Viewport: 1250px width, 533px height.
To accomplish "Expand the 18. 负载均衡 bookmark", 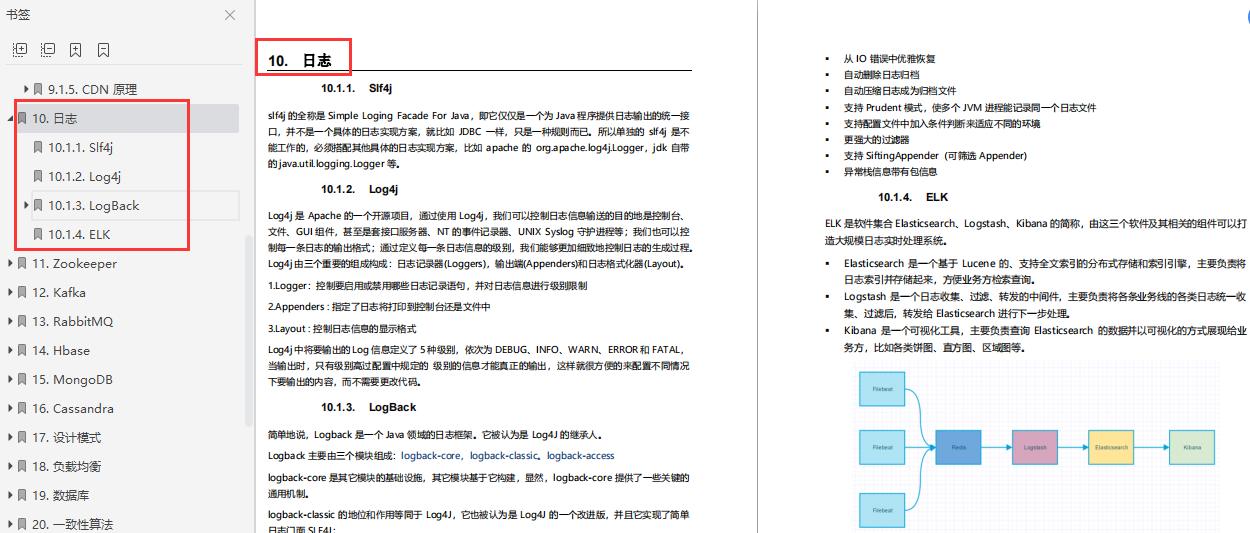I will coord(10,466).
